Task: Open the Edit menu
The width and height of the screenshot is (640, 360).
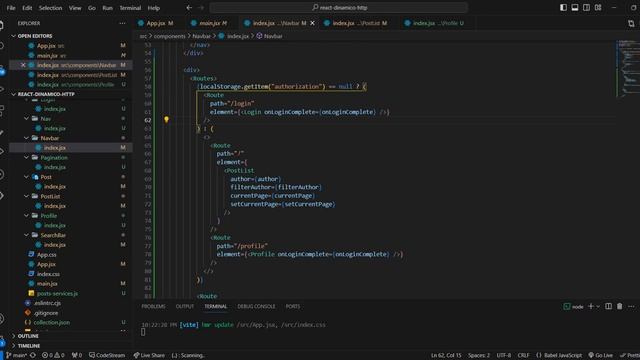Action: pos(27,8)
